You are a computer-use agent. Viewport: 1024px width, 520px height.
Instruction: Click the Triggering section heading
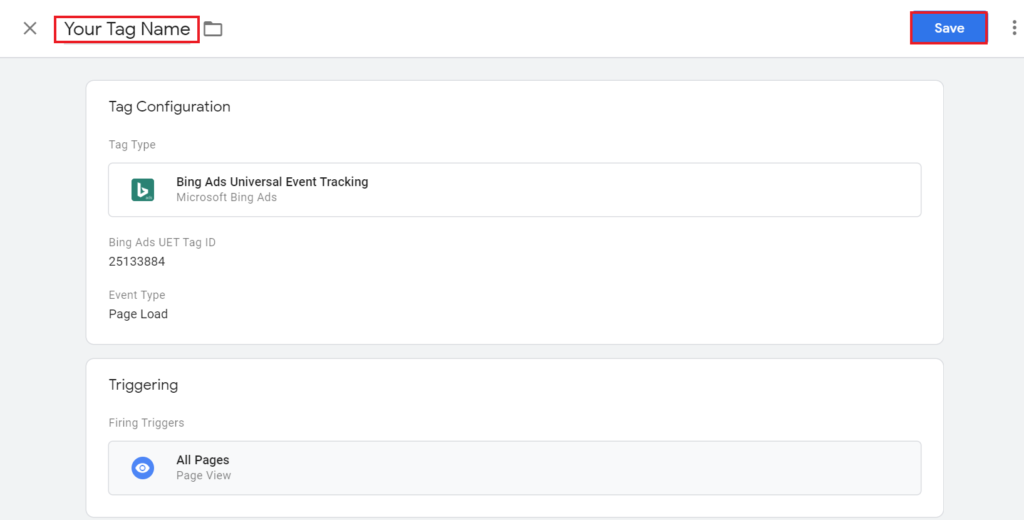(143, 385)
